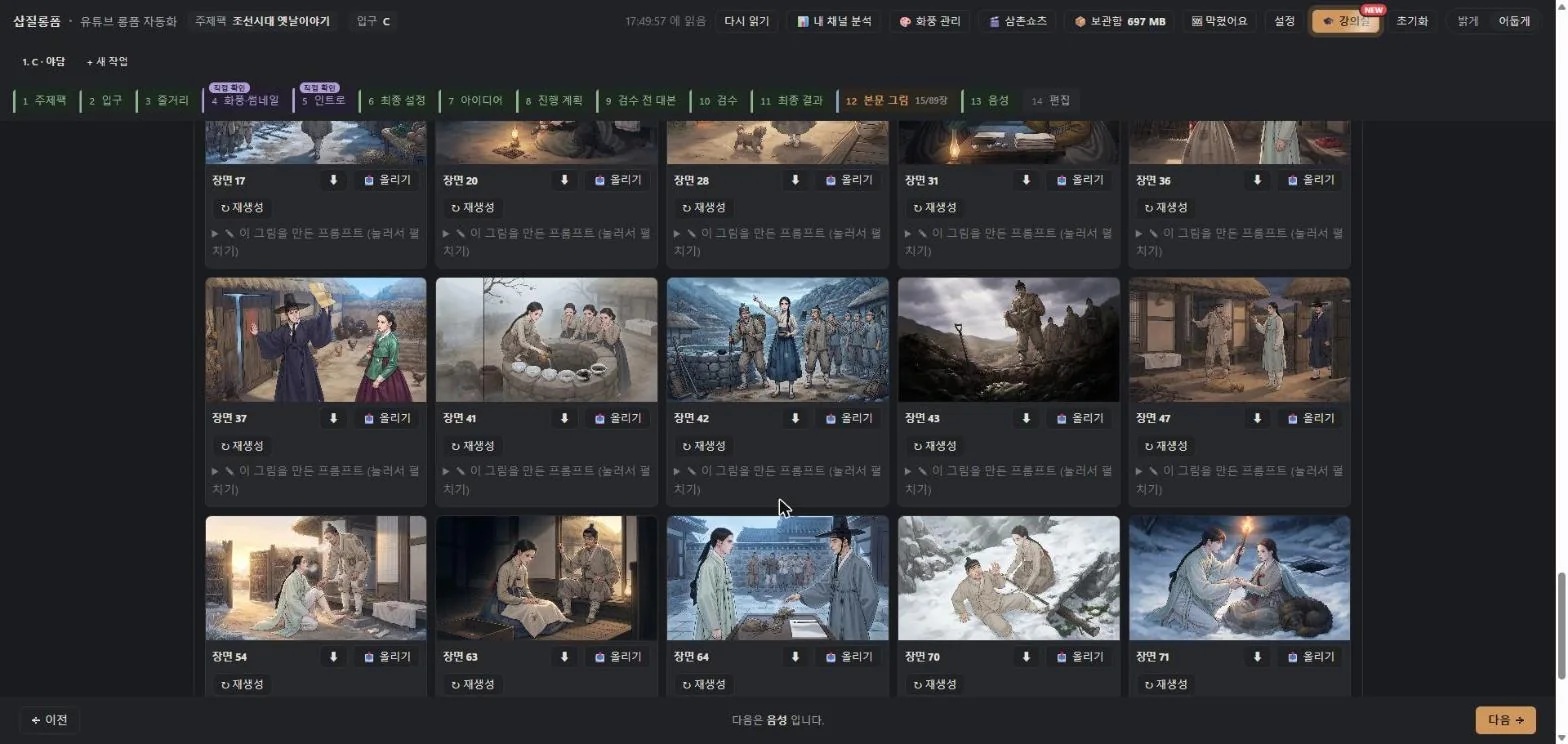Download the 장면 71 image

click(x=1257, y=657)
